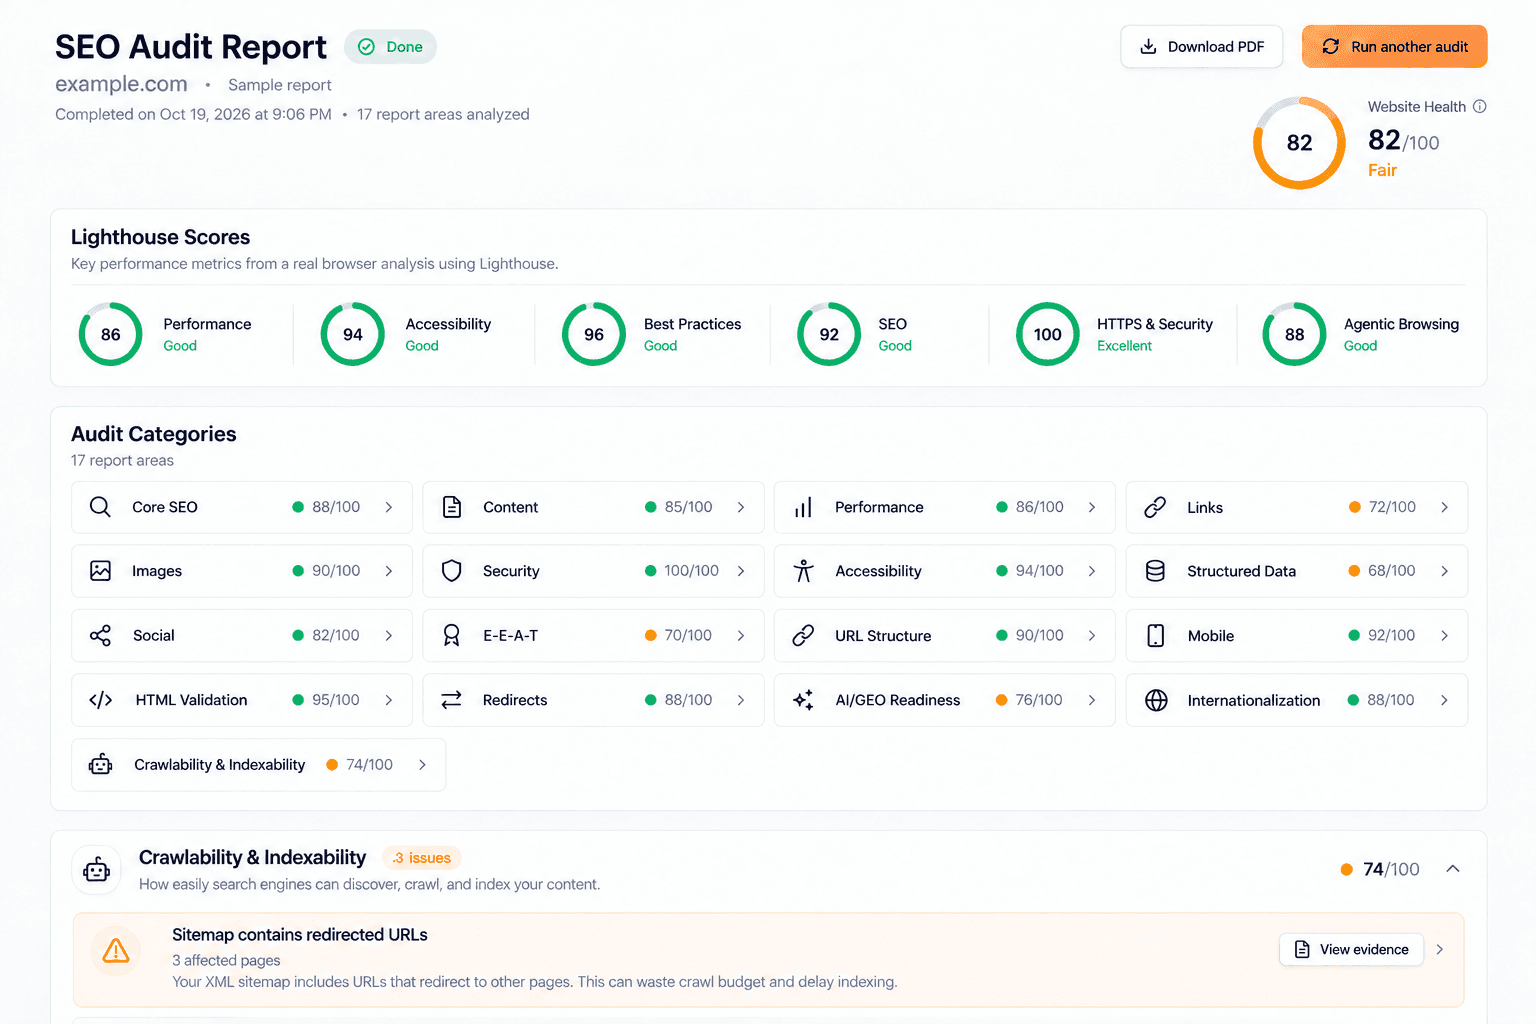Click the SEO 92 Lighthouse gauge

click(829, 334)
